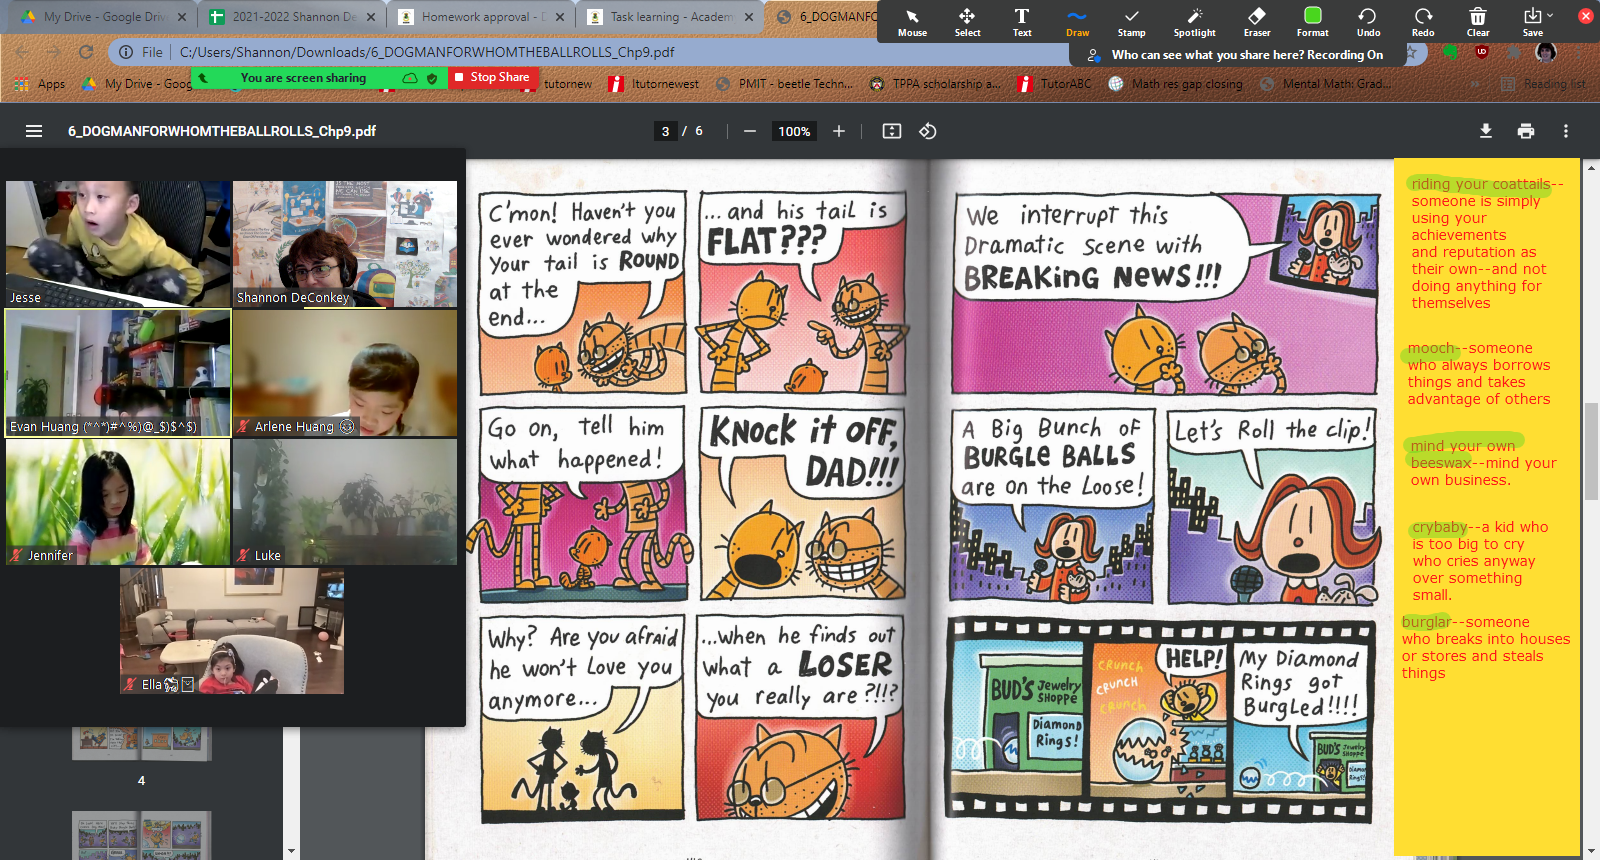This screenshot has width=1600, height=860.
Task: Select Shannon DeConkey's video tile
Action: (x=345, y=243)
